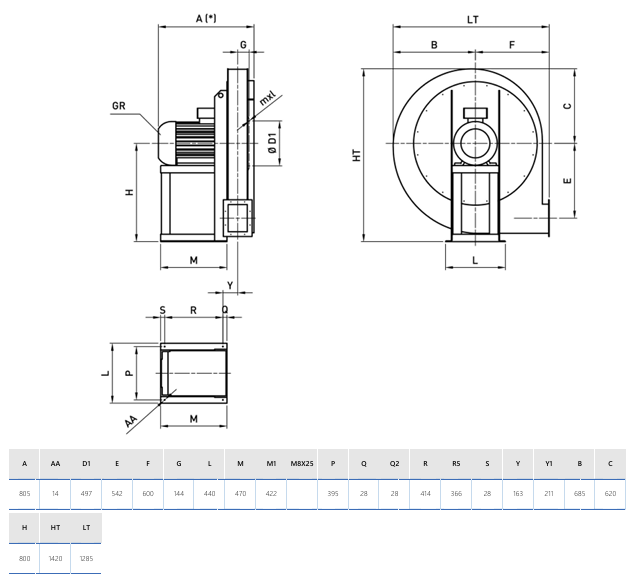Click the table cell showing 1420
This screenshot has width=633, height=584.
pos(55,560)
